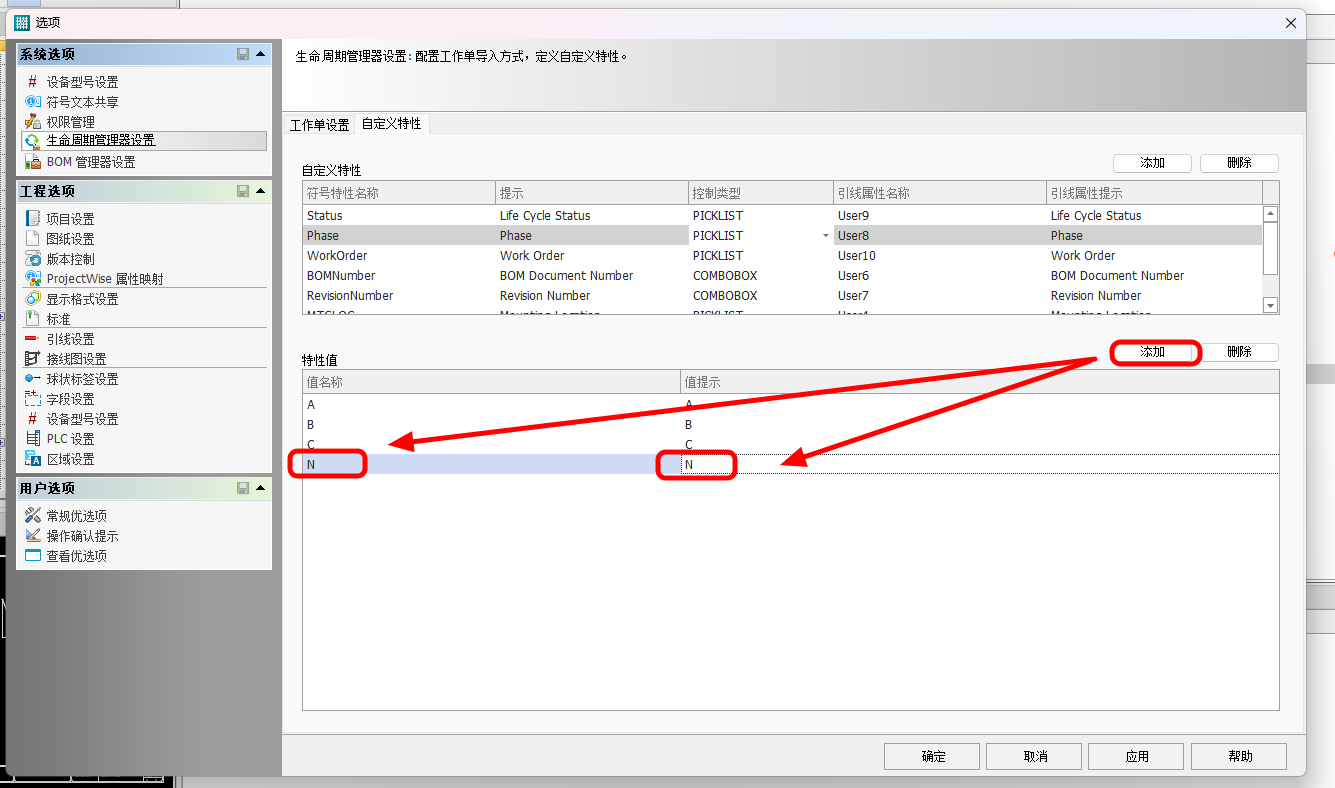The width and height of the screenshot is (1335, 788).
Task: Click the PLC 设置 icon
Action: (32, 439)
